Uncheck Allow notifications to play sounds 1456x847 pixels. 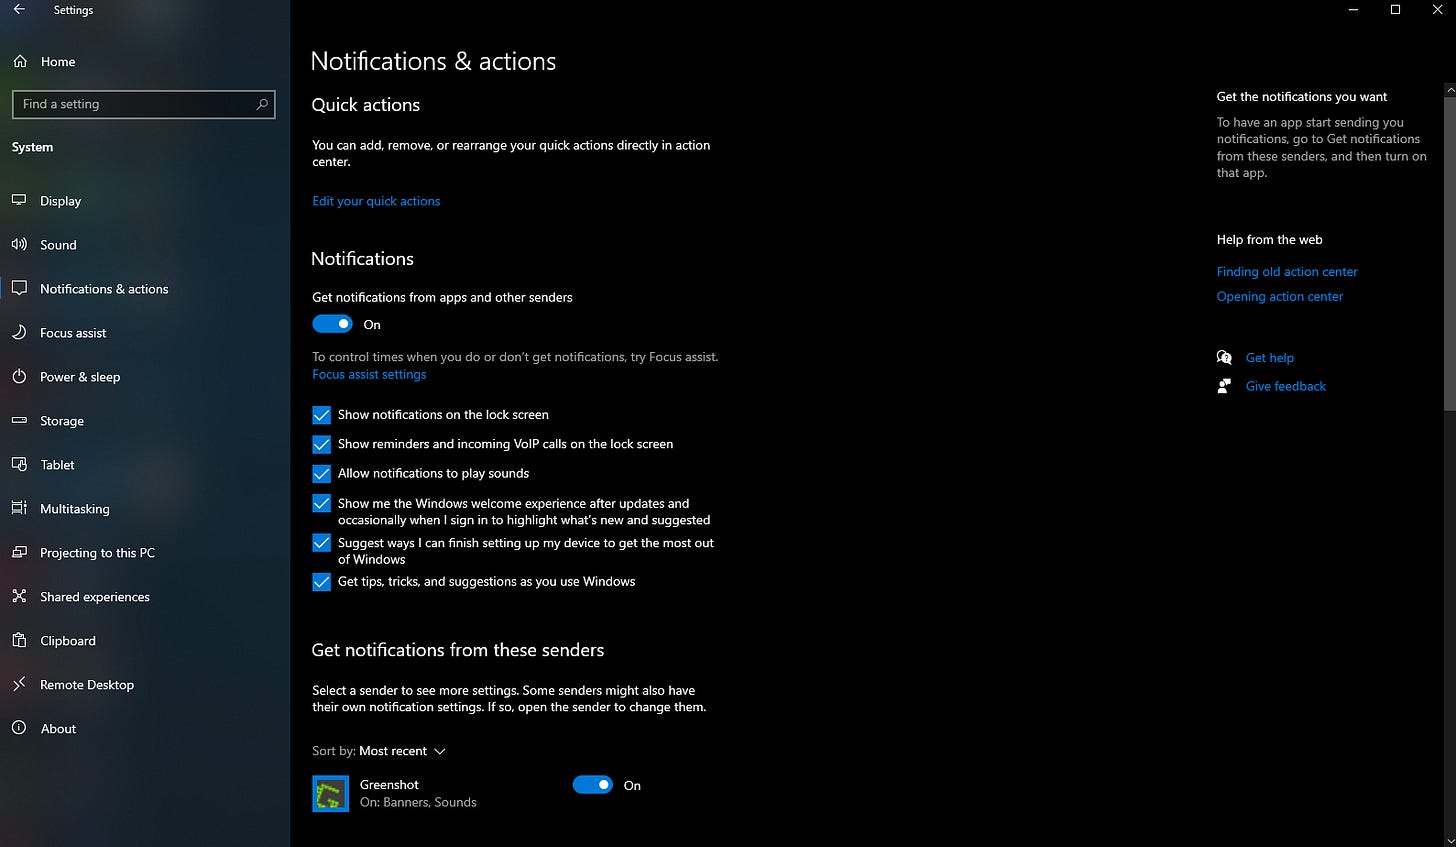321,473
